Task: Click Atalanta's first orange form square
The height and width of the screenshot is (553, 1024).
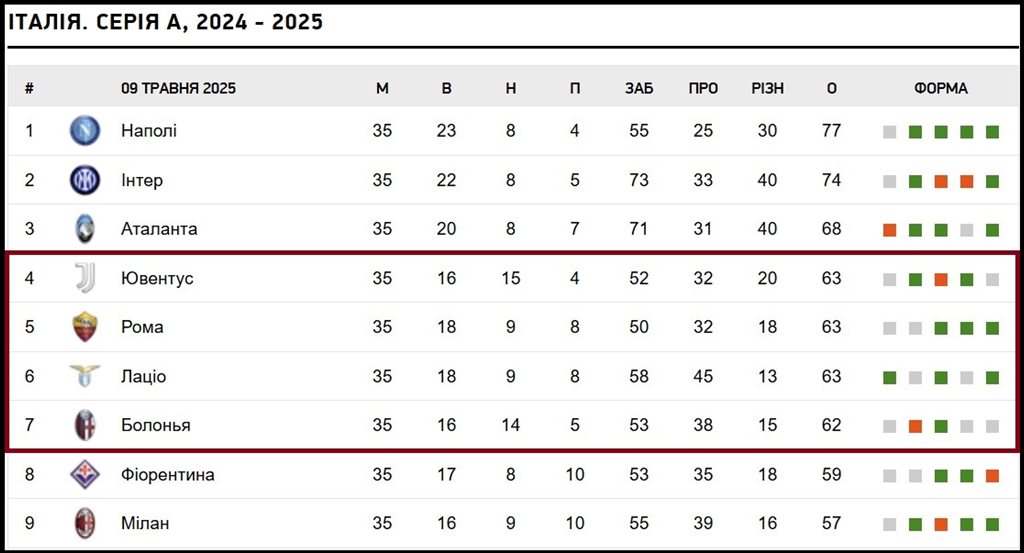Action: [889, 230]
